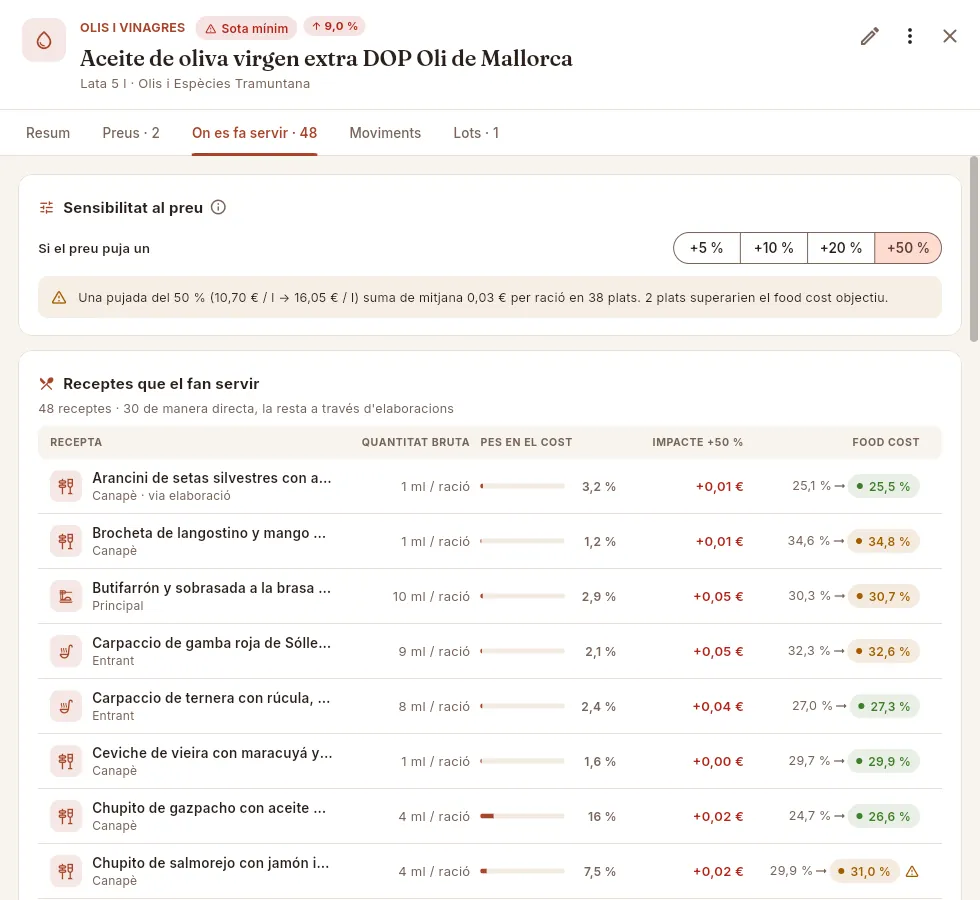This screenshot has height=900, width=980.
Task: Click the Carpaccio de gamba roja starter icon
Action: pyautogui.click(x=66, y=651)
